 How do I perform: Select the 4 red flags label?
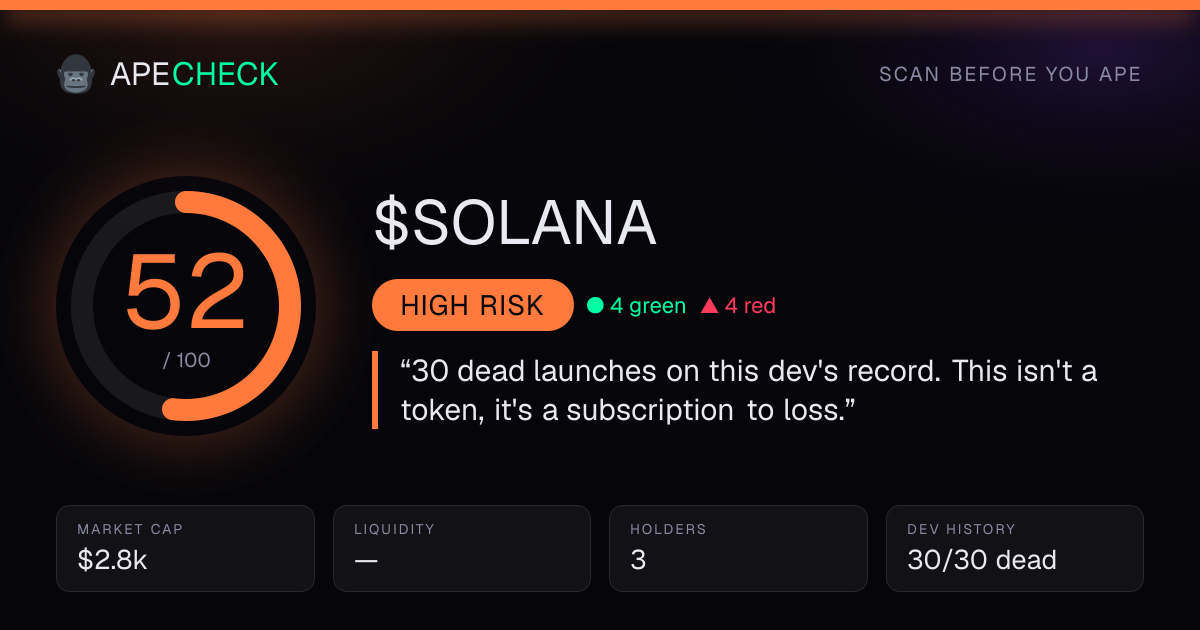[x=750, y=306]
